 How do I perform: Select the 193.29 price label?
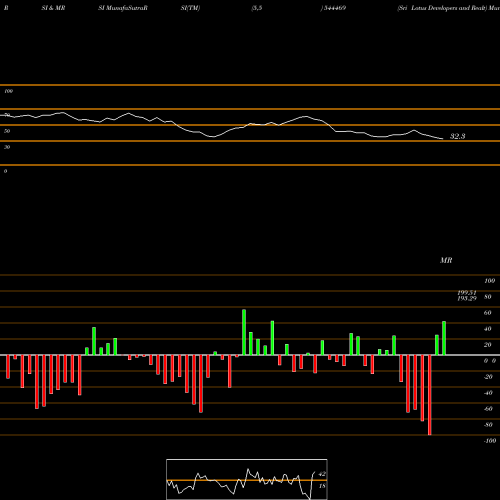click(467, 299)
